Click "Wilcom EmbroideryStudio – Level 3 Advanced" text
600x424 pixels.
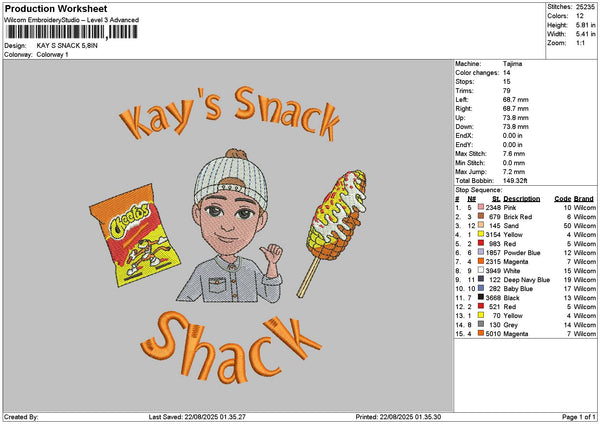[x=72, y=20]
